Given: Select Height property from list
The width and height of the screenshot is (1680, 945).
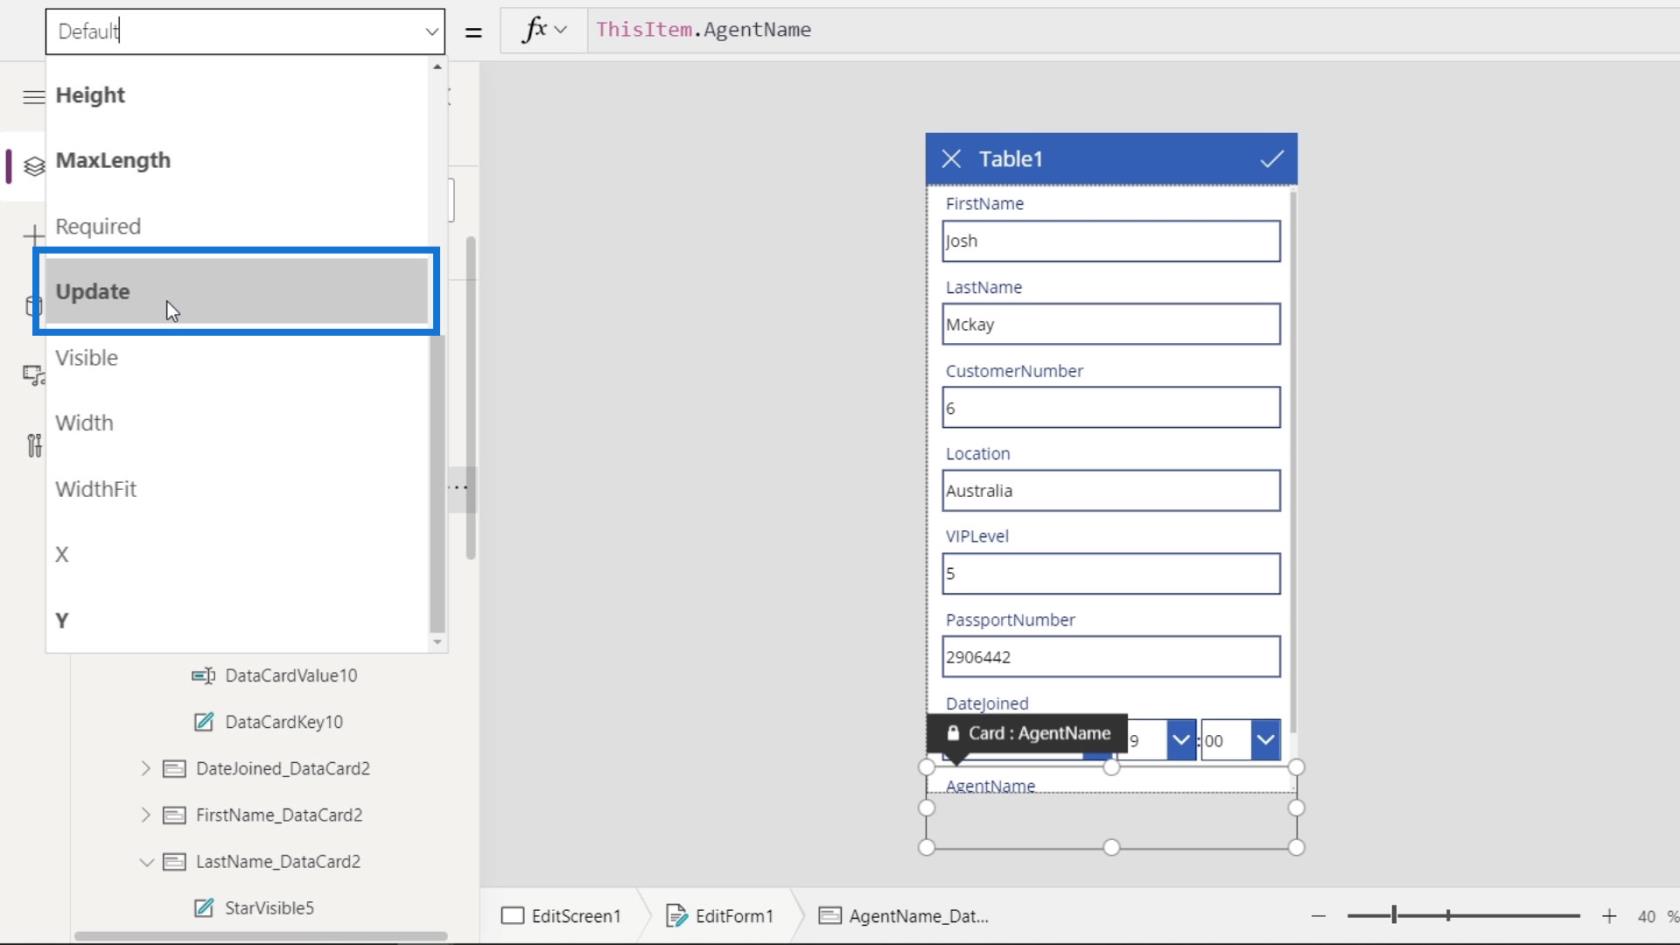Looking at the screenshot, I should point(237,95).
